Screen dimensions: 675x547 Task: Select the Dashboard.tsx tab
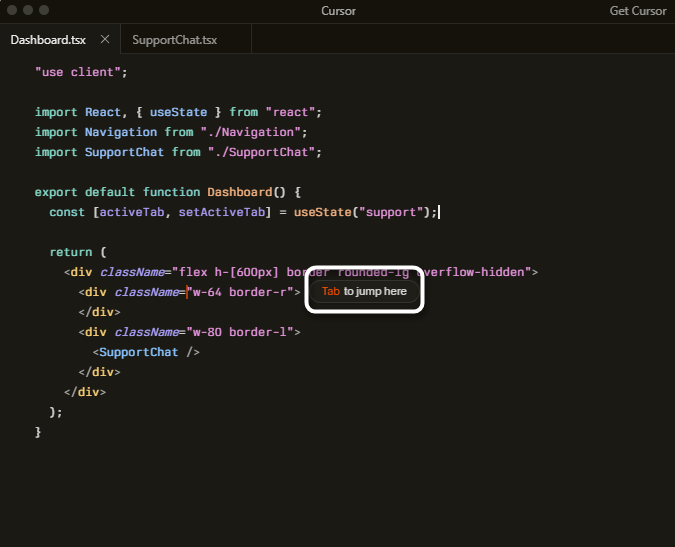(x=48, y=40)
